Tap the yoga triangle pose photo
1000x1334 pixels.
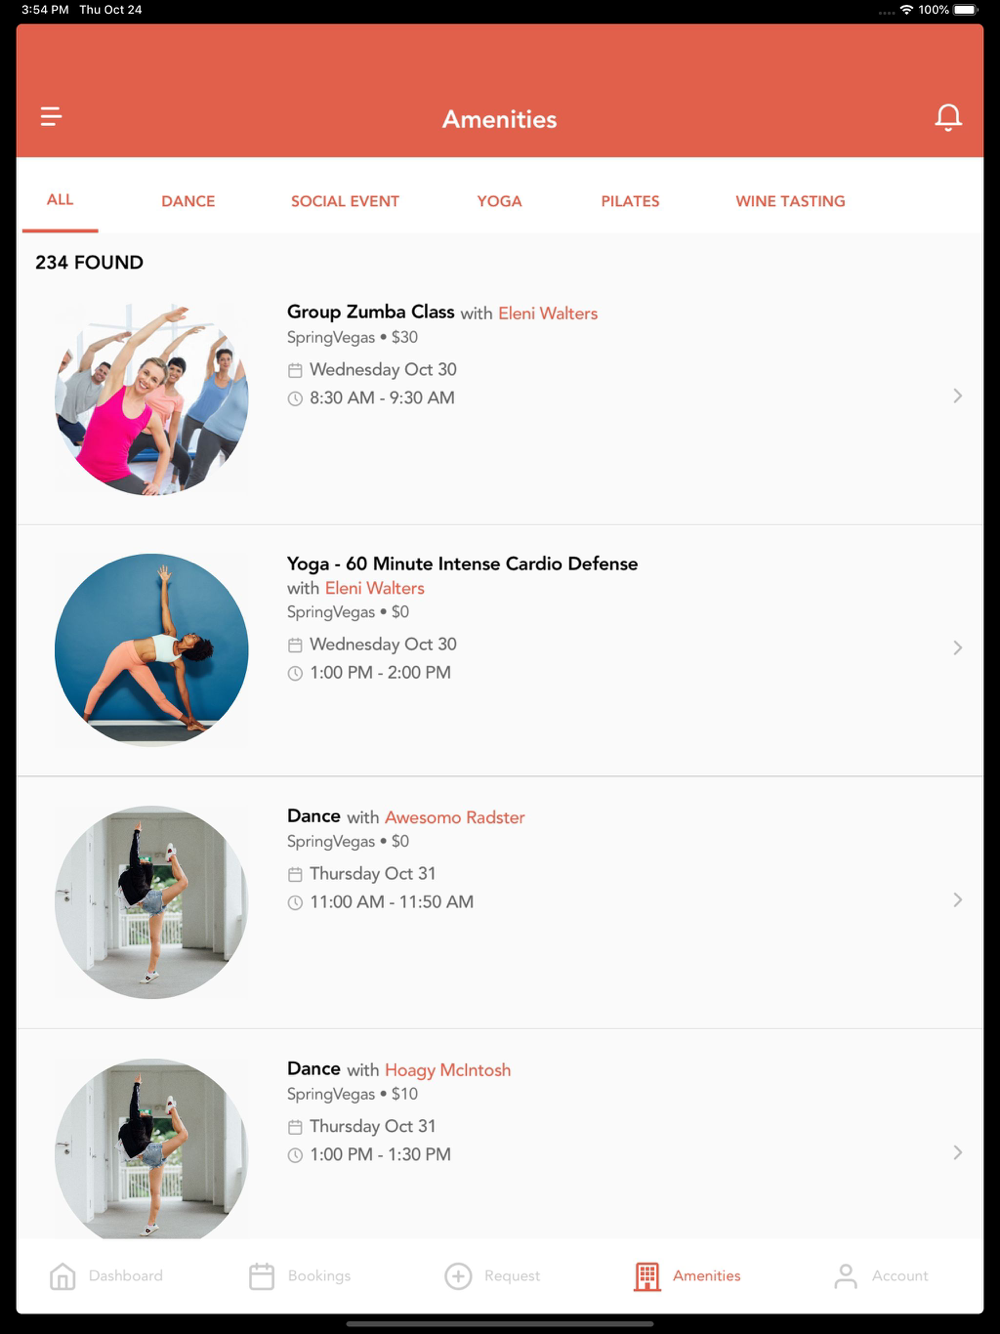[151, 650]
